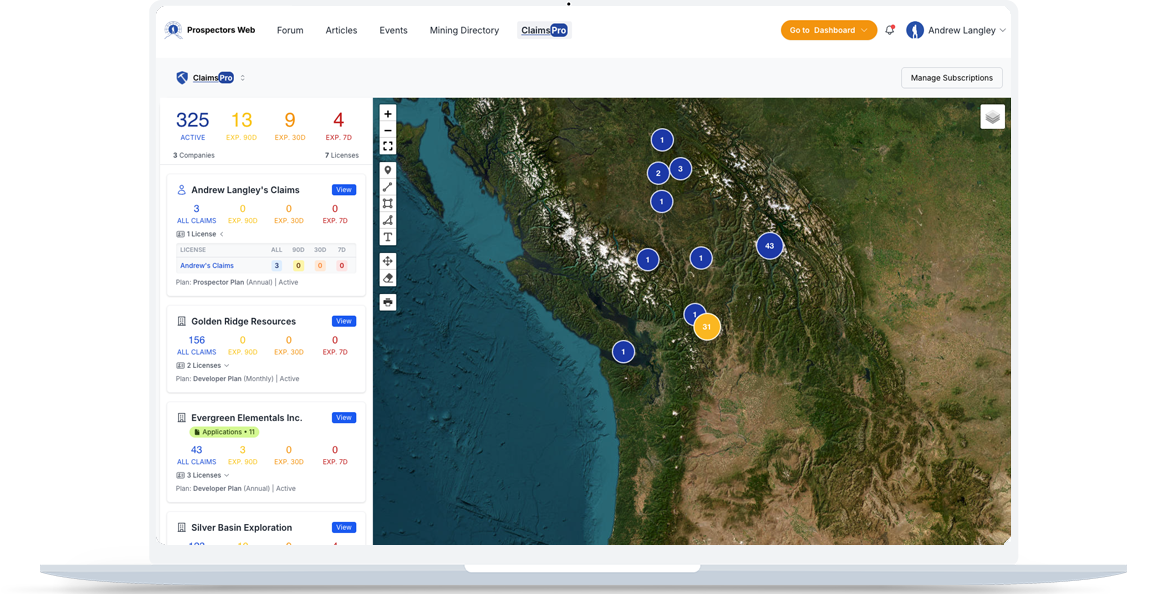This screenshot has height=594, width=1175.
Task: Select the map zoom in tool
Action: point(388,113)
